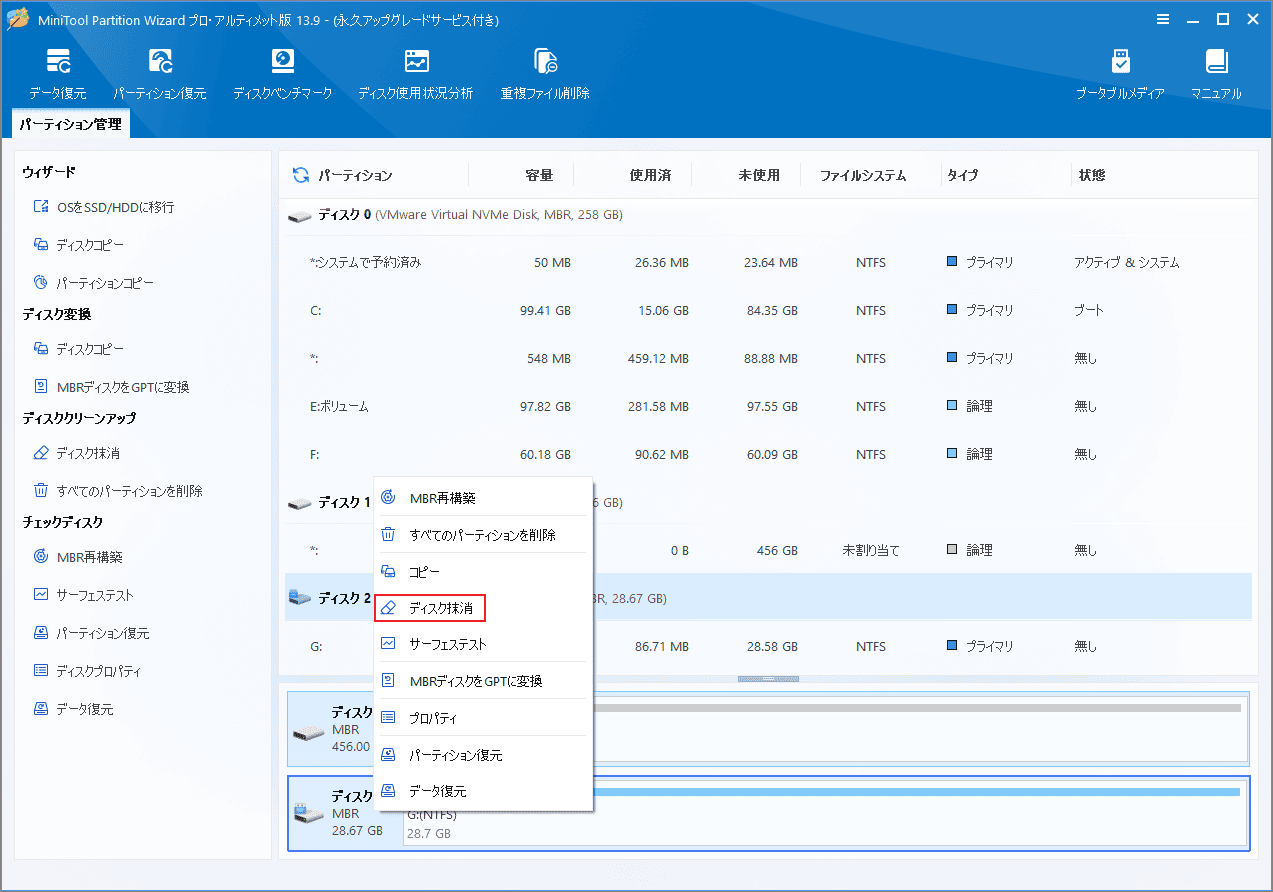The image size is (1273, 892).
Task: Click MBR再構築 in the sidebar
Action: coord(78,557)
